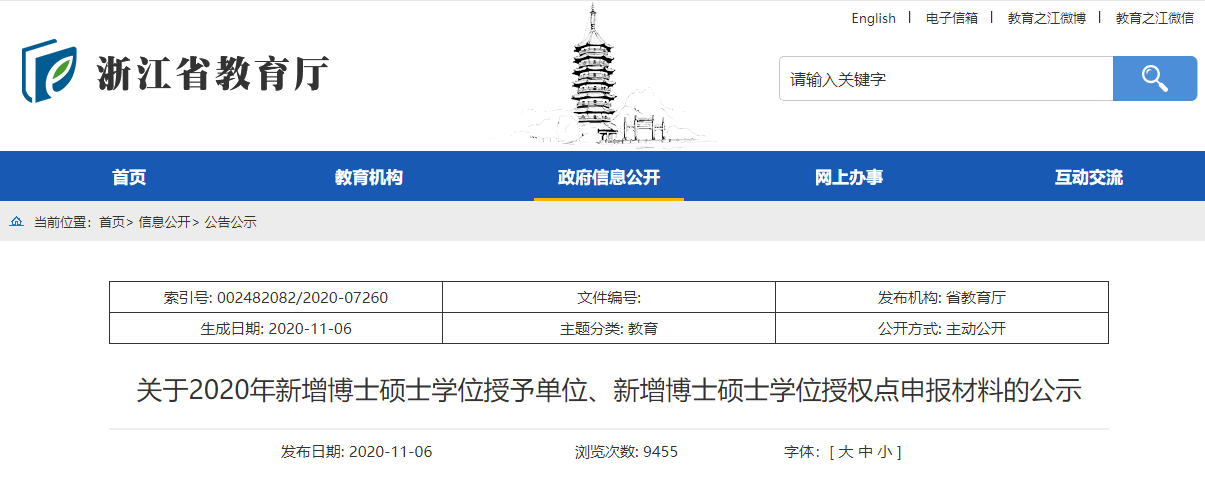The image size is (1205, 489).
Task: Click the Zhejiang Education Department logo
Action: pos(175,72)
